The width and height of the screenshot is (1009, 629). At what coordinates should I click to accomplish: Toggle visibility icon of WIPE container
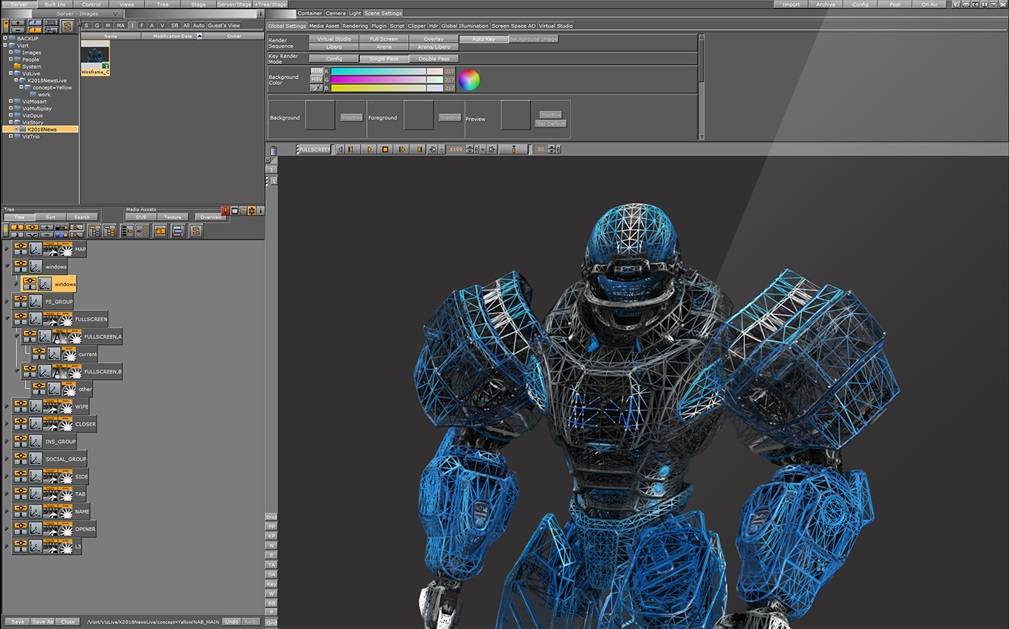19,407
